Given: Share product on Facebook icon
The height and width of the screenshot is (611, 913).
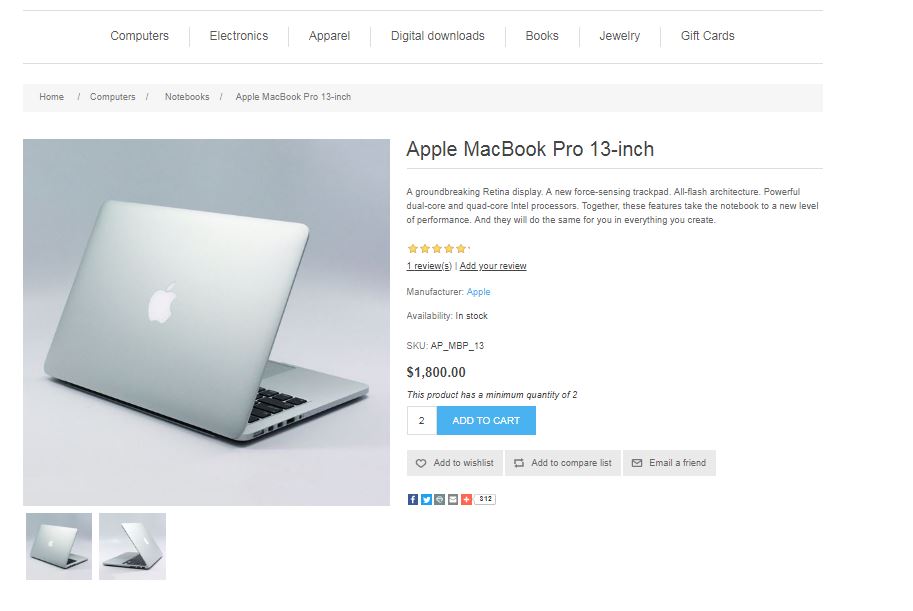Looking at the screenshot, I should (x=413, y=499).
